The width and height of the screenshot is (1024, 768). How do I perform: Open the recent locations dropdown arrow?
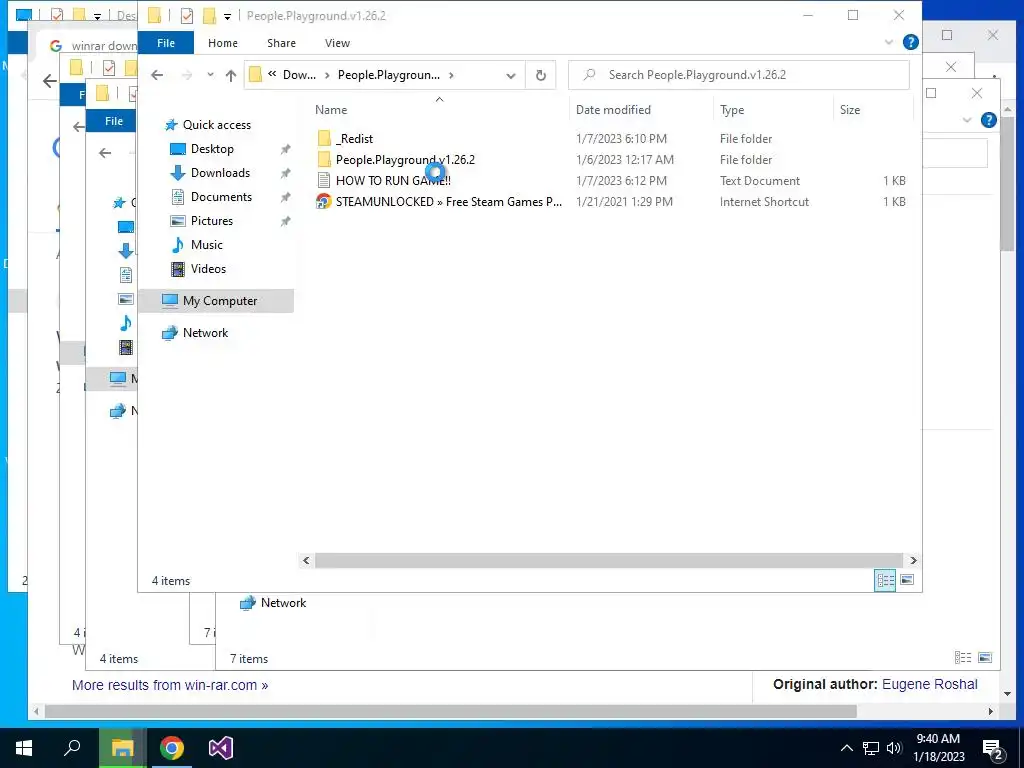[x=210, y=75]
